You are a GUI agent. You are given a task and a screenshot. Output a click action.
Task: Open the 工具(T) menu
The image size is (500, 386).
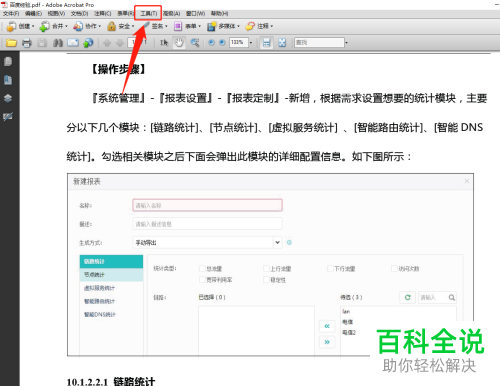[148, 14]
